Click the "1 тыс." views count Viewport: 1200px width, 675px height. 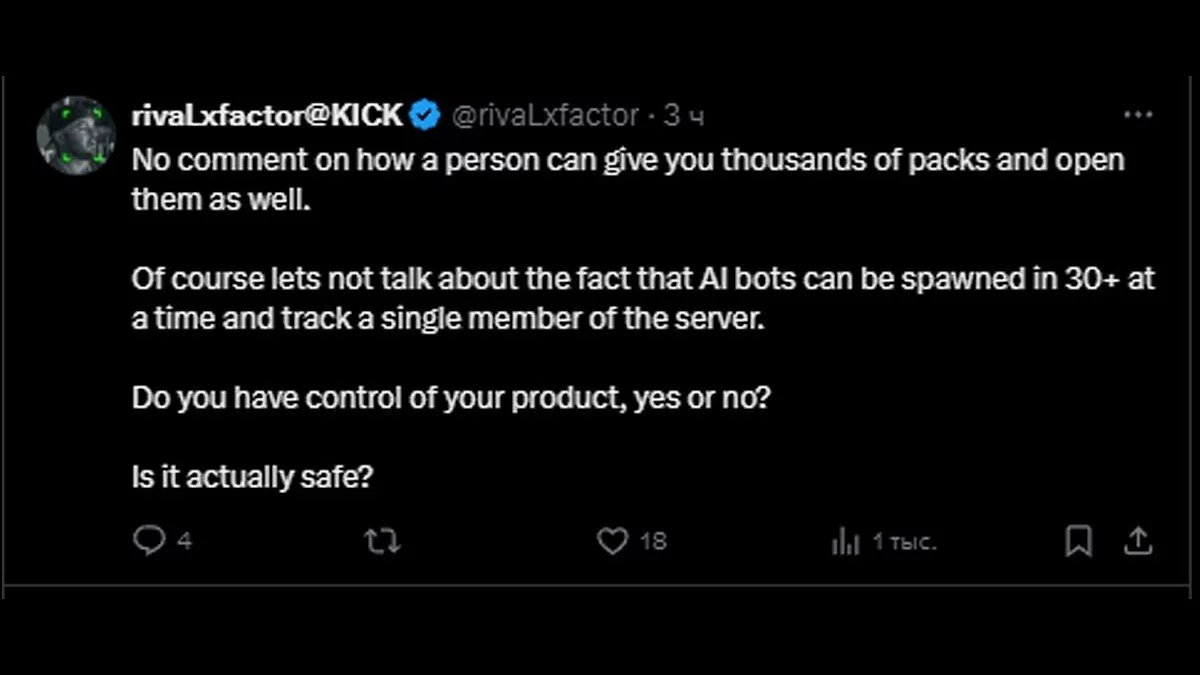tap(903, 542)
